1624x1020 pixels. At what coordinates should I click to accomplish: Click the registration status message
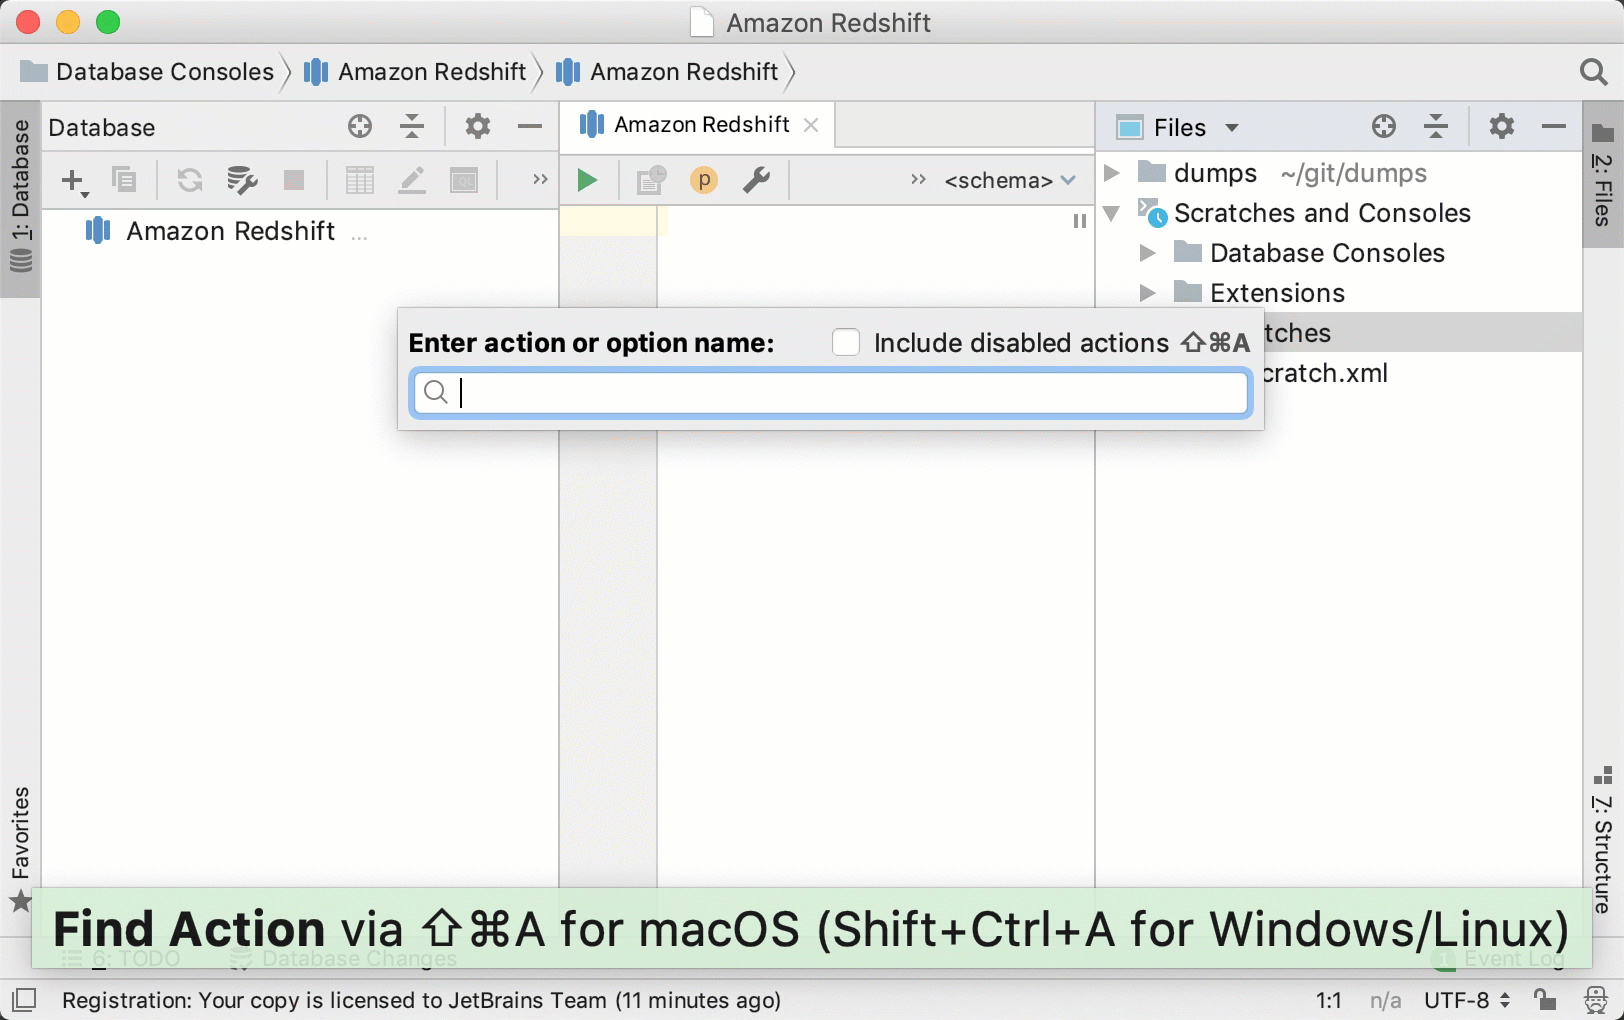click(x=421, y=1000)
